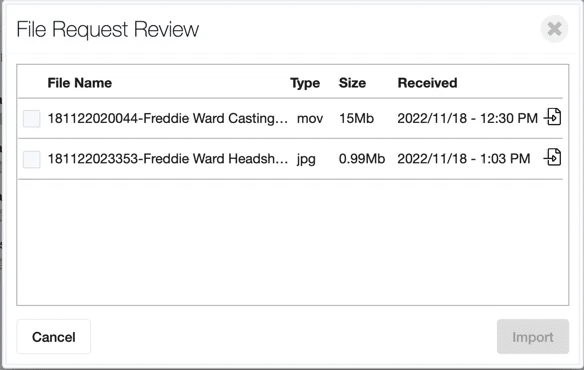This screenshot has width=584, height=370.
Task: Tick the checkbox for Freddie Ward Headshot file
Action: (32, 159)
